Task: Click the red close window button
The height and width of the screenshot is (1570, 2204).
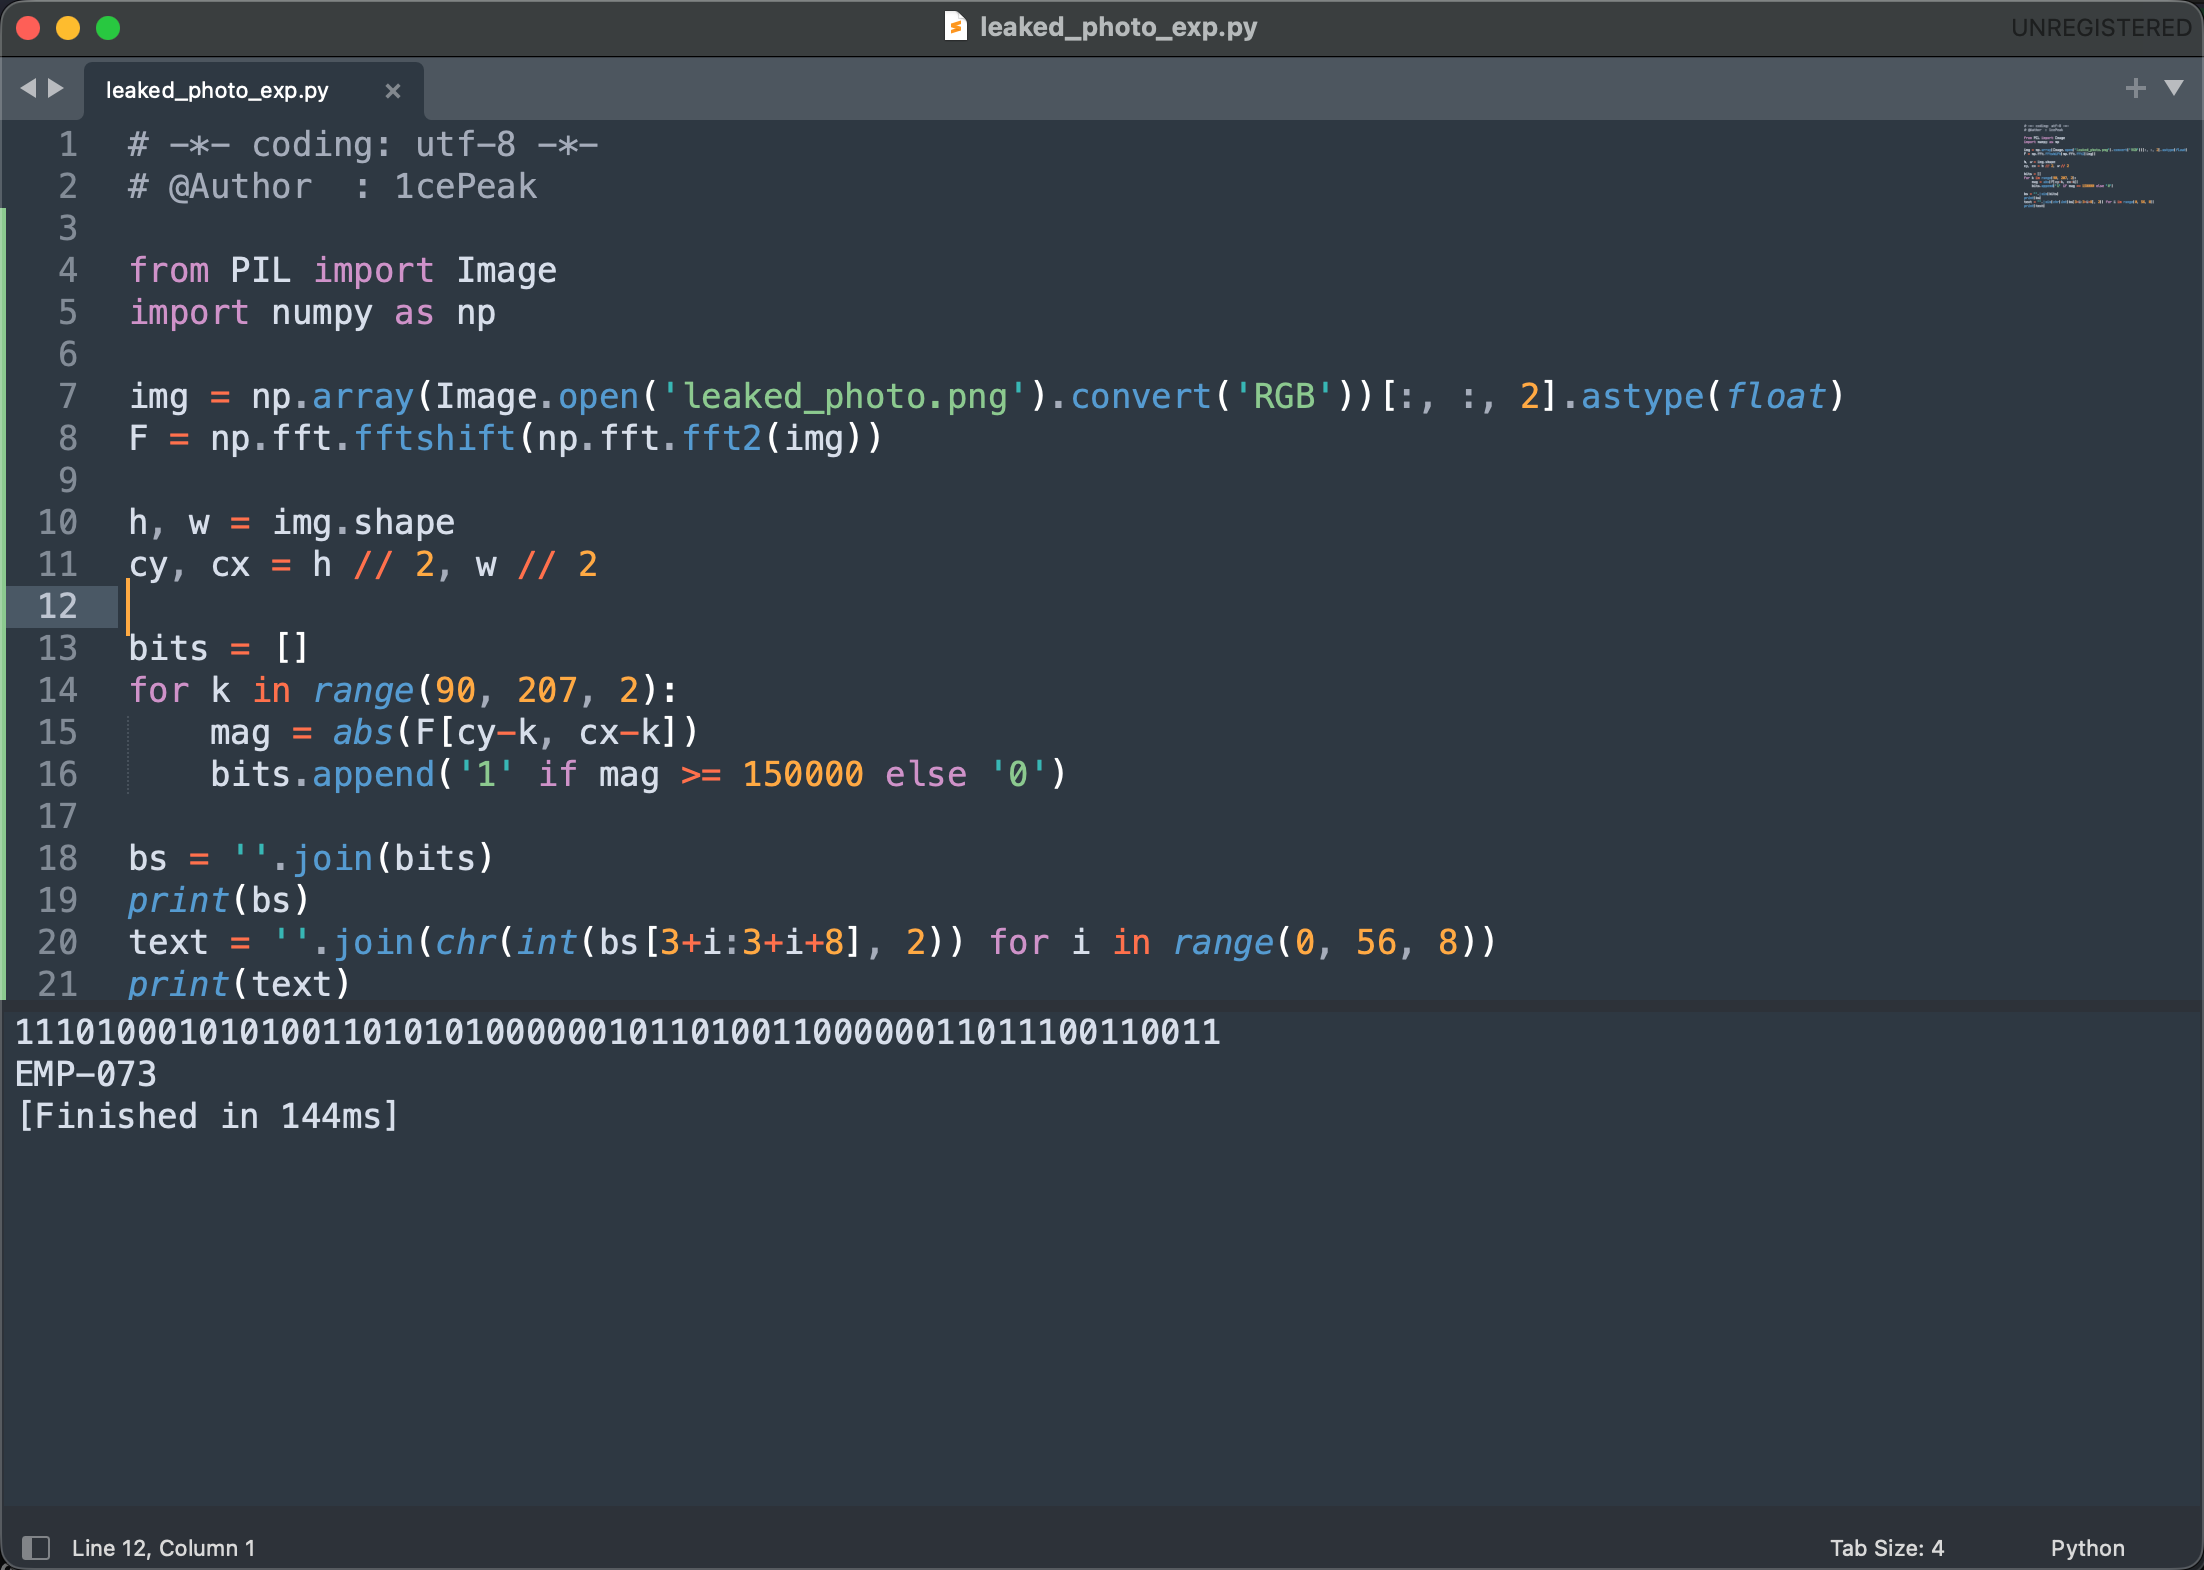Action: pyautogui.click(x=28, y=28)
